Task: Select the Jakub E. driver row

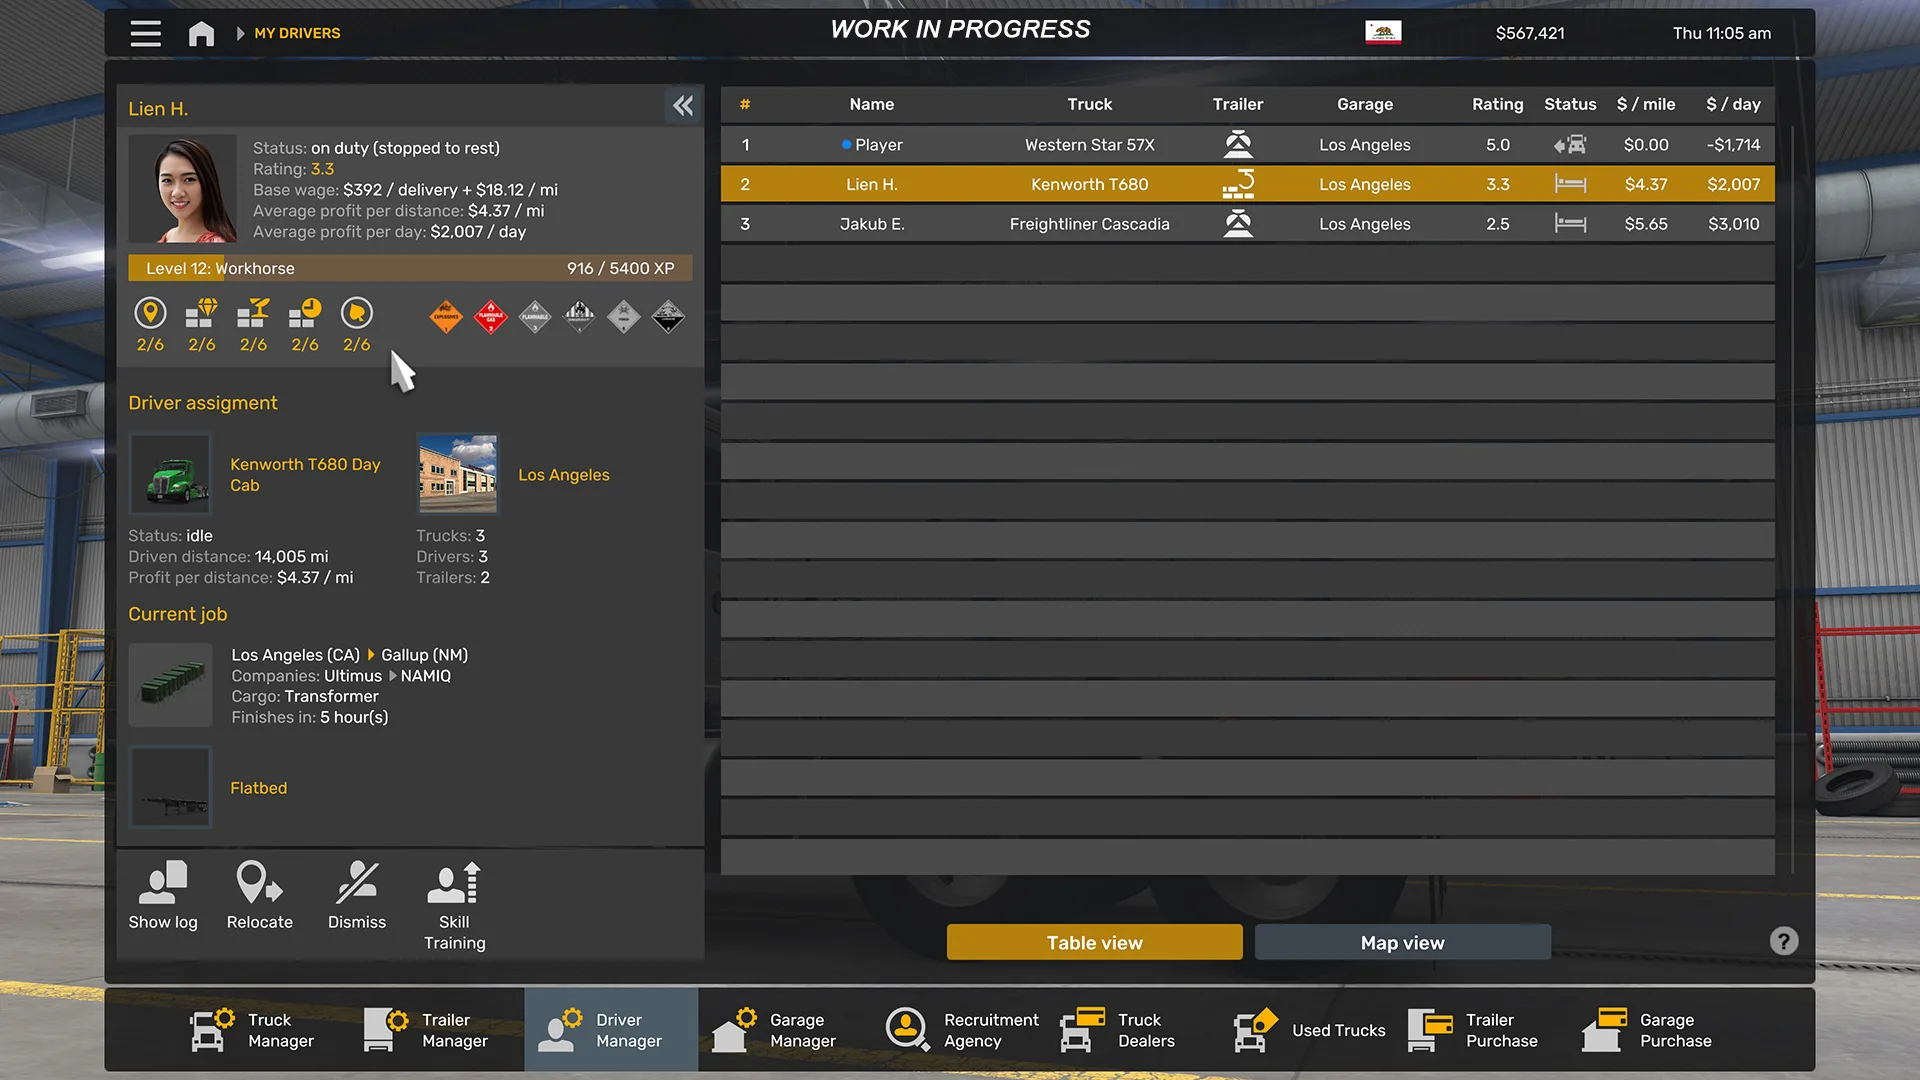Action: click(1248, 224)
